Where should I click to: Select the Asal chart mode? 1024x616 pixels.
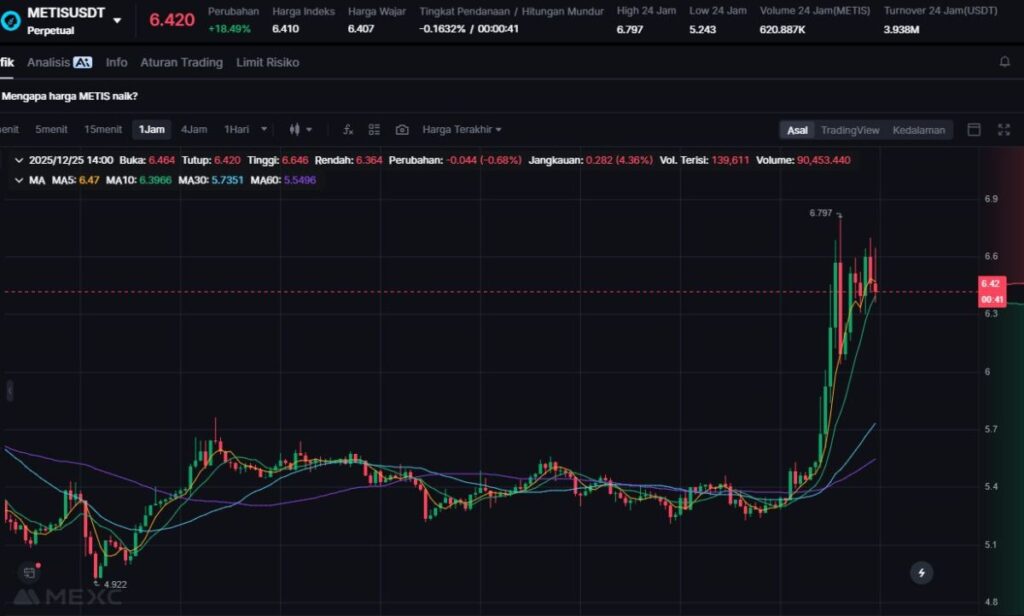coord(797,130)
